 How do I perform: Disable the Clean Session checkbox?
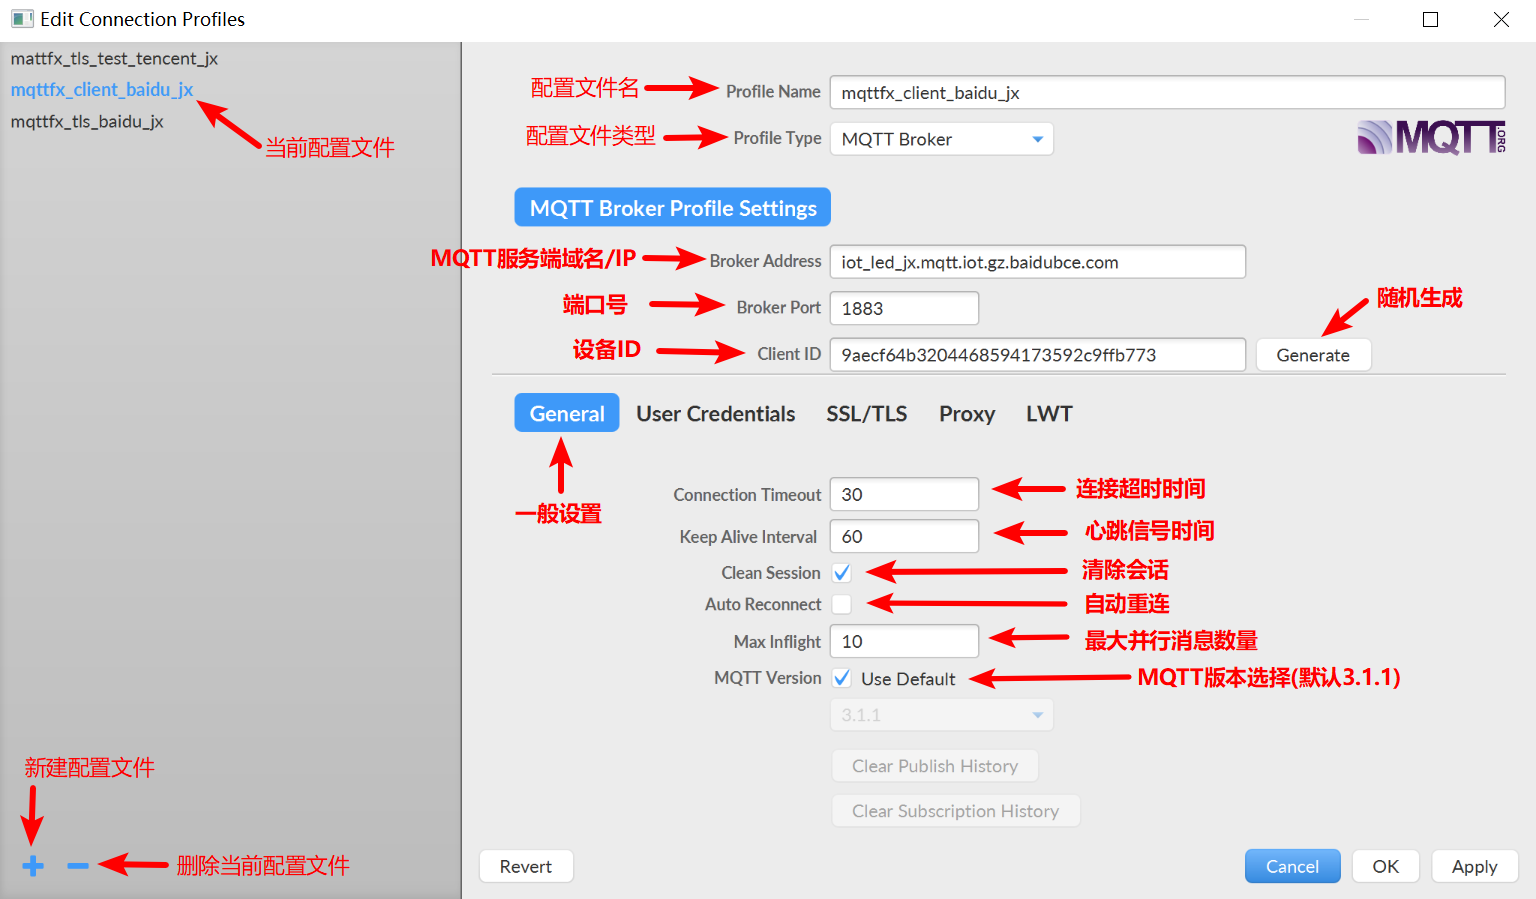(x=841, y=572)
